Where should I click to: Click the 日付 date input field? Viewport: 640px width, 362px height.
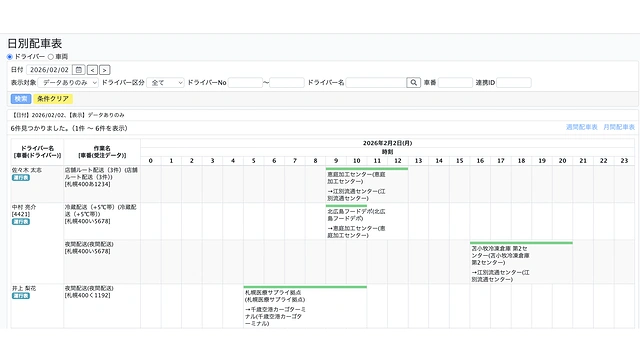[49, 70]
